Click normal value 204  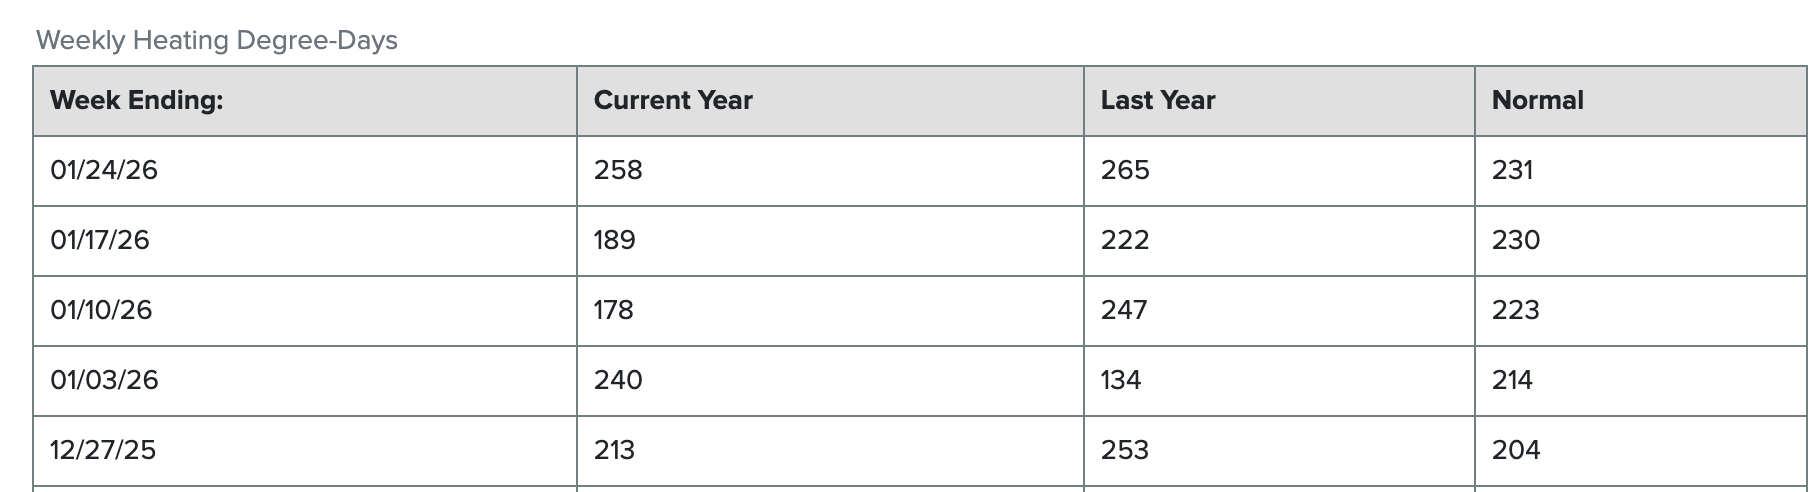pyautogui.click(x=1516, y=451)
